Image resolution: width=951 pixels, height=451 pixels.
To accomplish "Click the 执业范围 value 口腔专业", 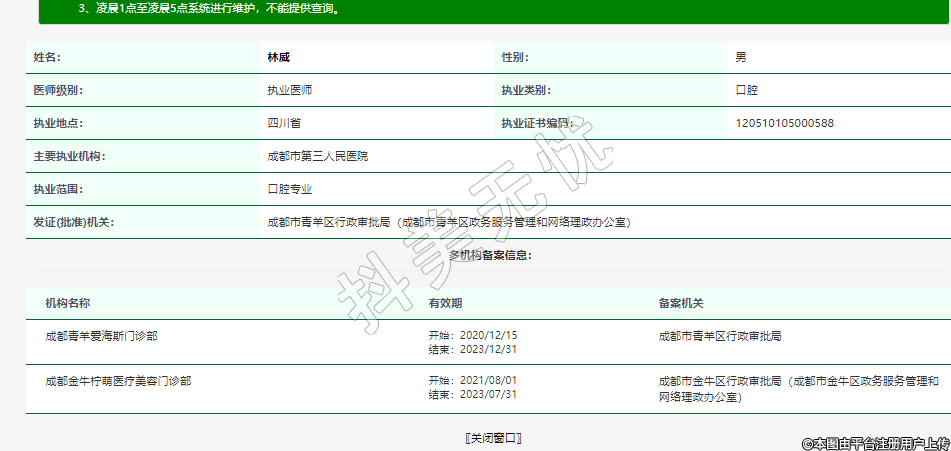I will pos(289,189).
